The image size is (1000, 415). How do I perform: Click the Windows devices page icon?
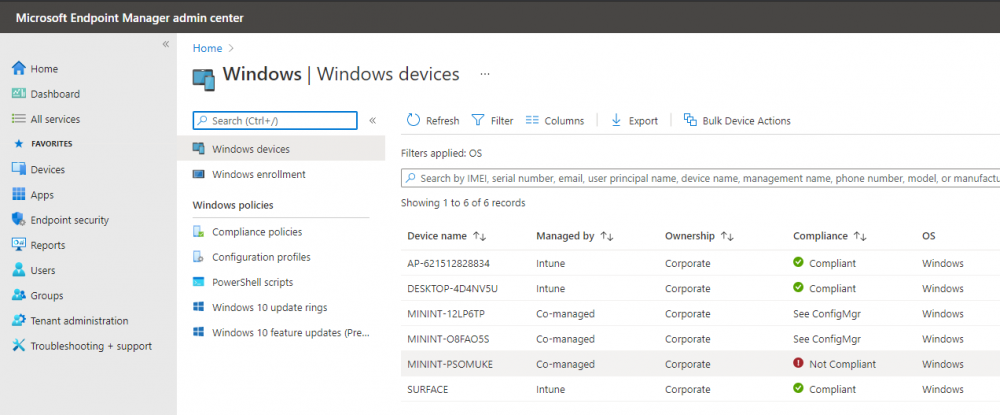tap(203, 78)
